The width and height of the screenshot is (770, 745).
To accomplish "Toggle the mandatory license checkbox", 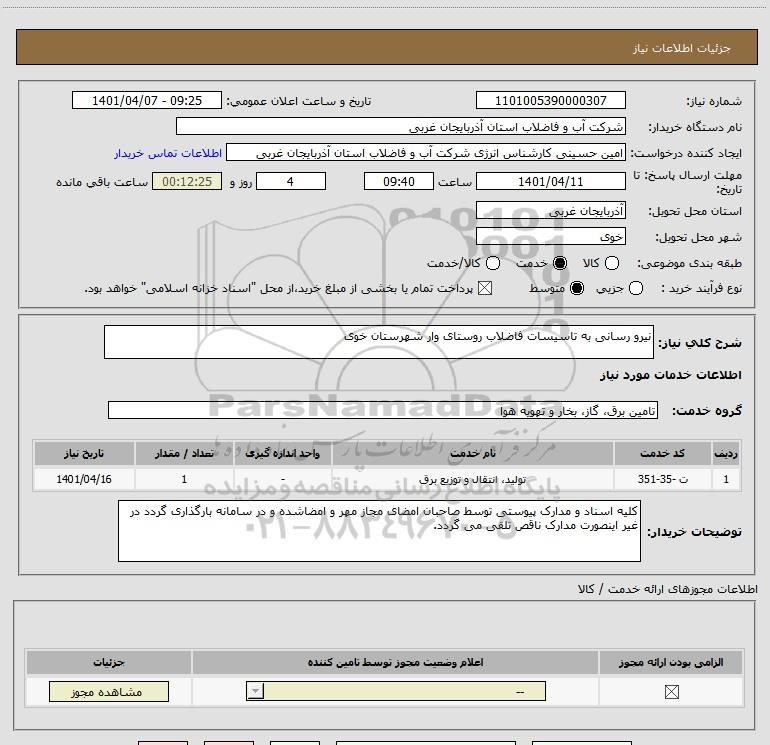I will [x=671, y=692].
